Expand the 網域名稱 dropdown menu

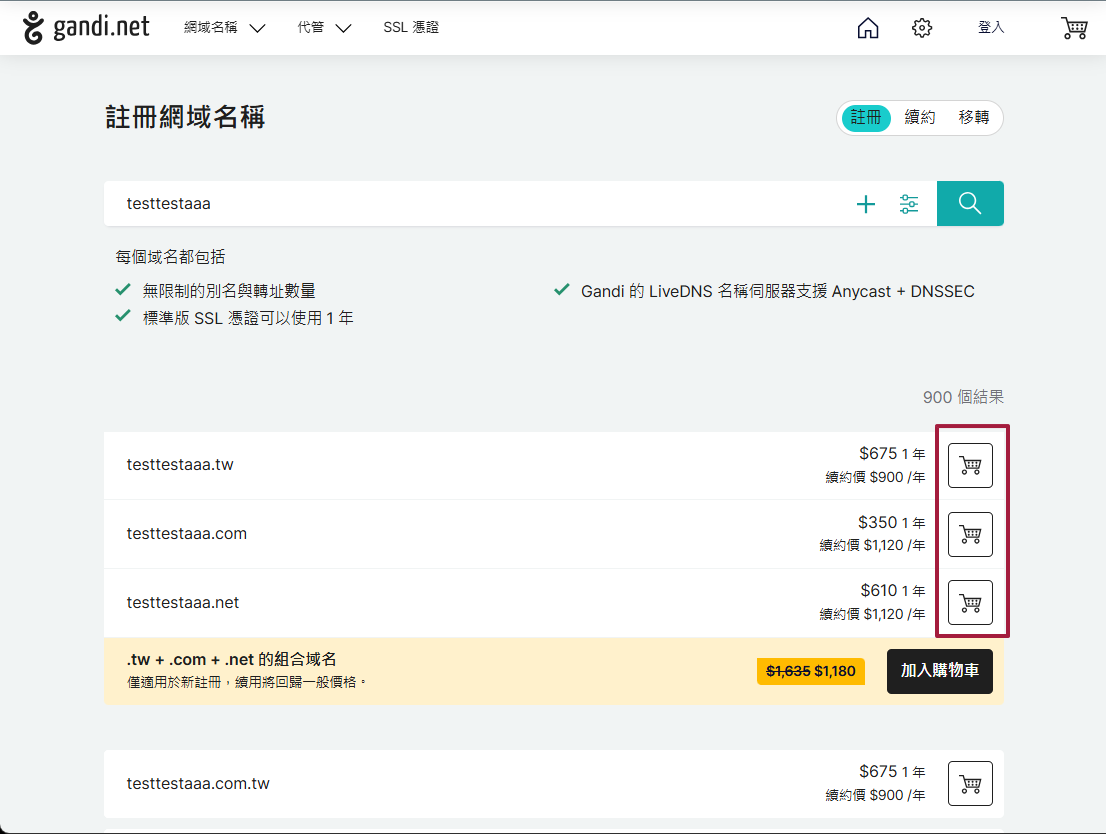[224, 28]
